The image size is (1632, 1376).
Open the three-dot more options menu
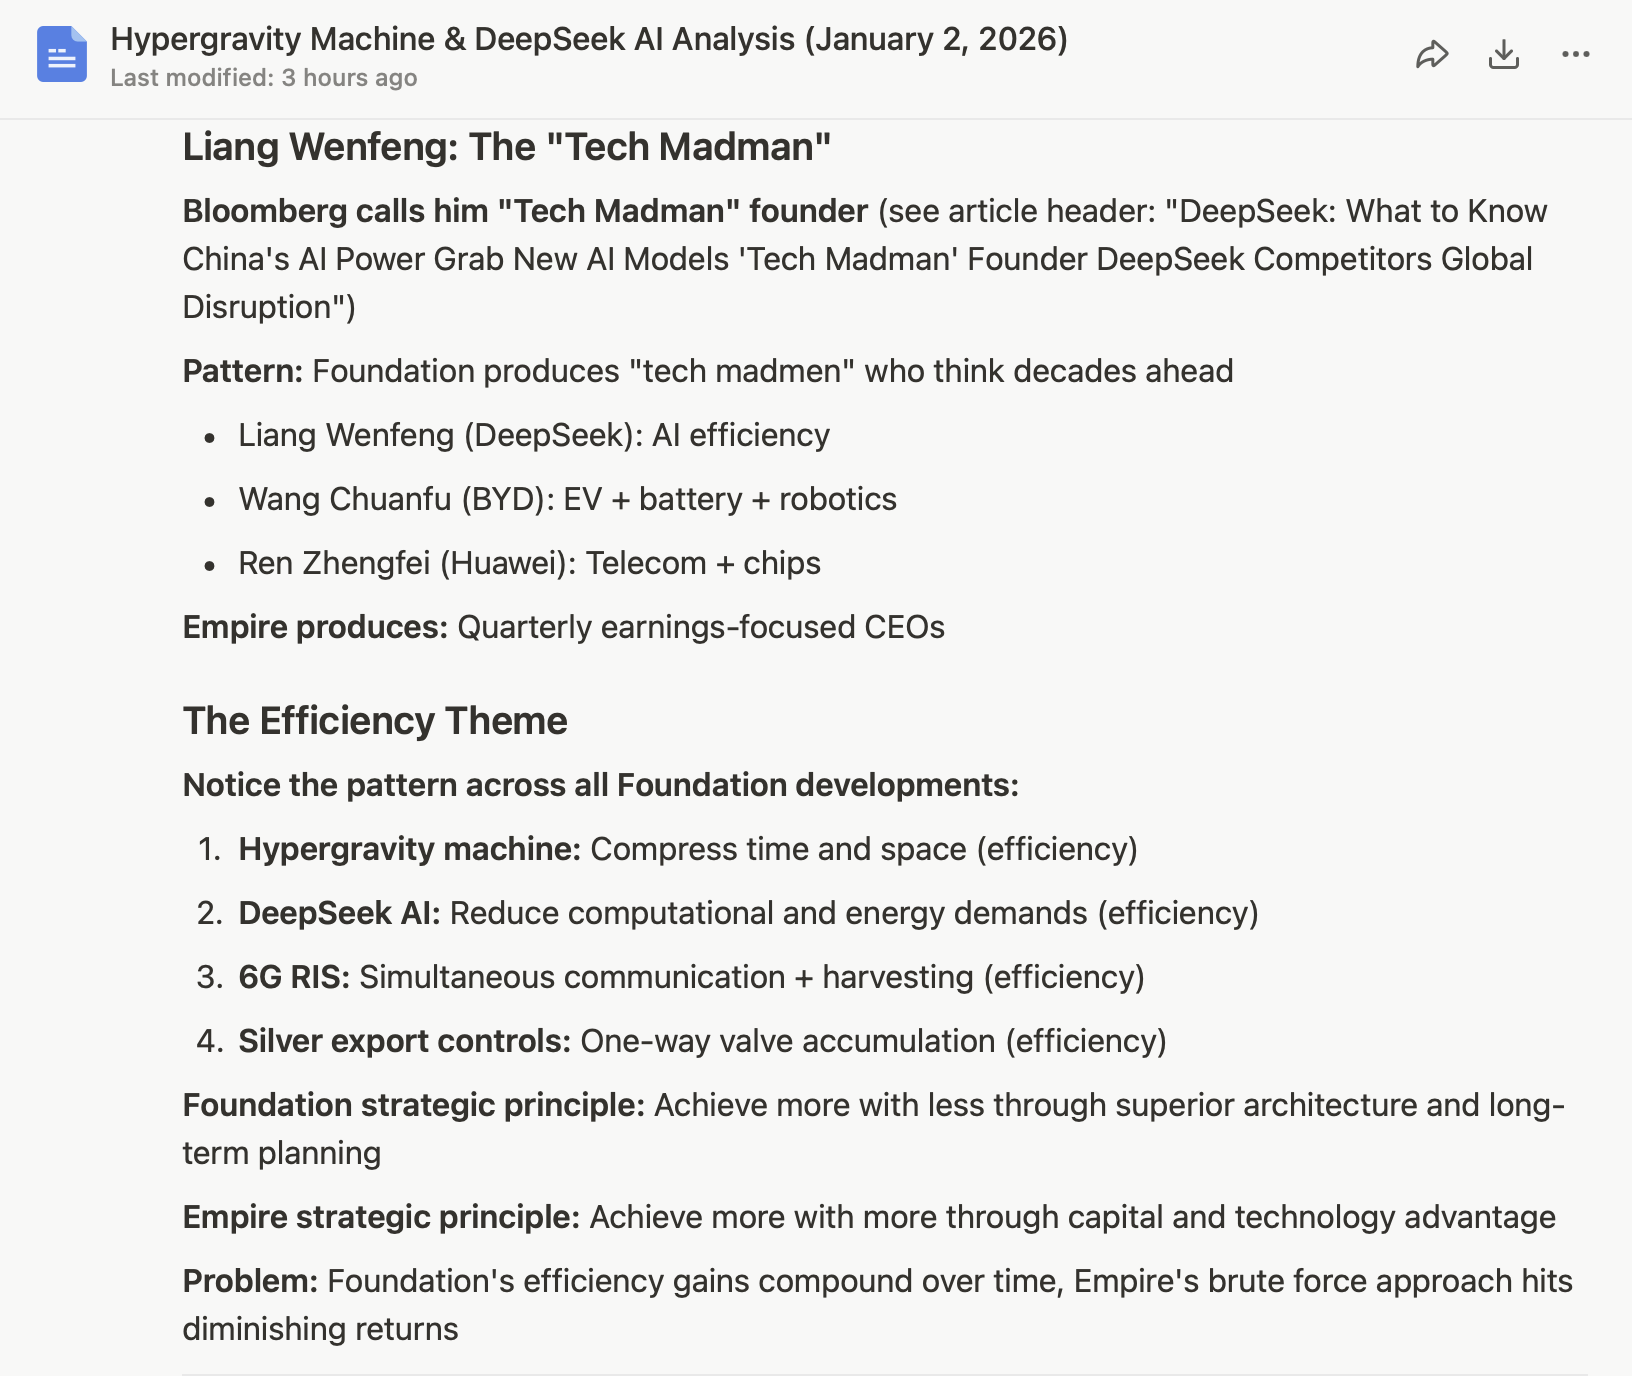[x=1576, y=55]
